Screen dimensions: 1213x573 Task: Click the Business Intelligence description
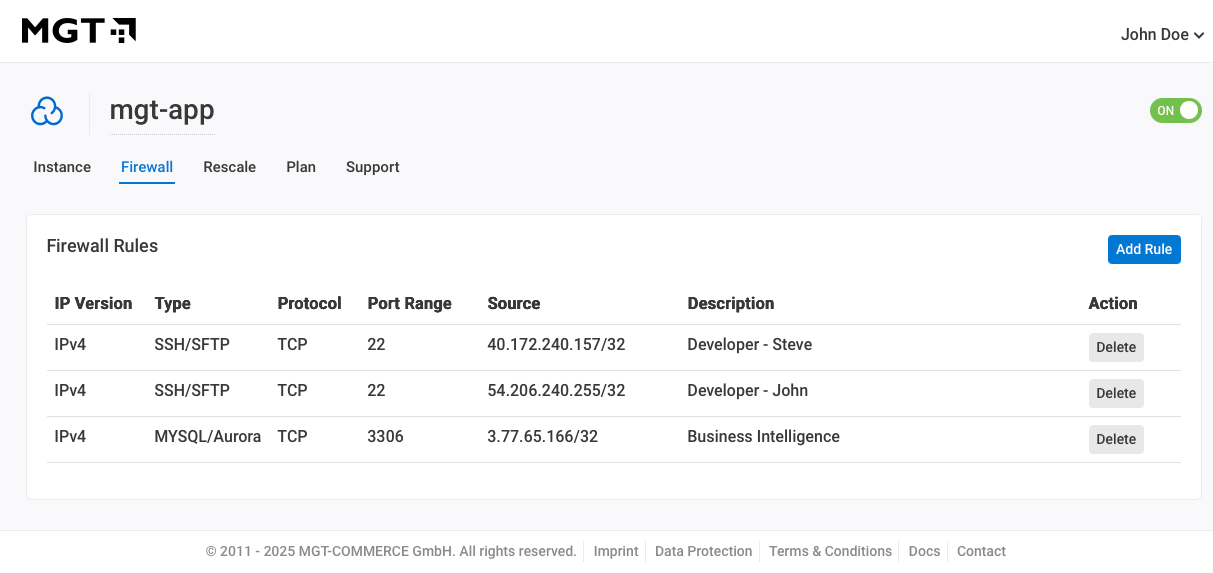tap(763, 437)
